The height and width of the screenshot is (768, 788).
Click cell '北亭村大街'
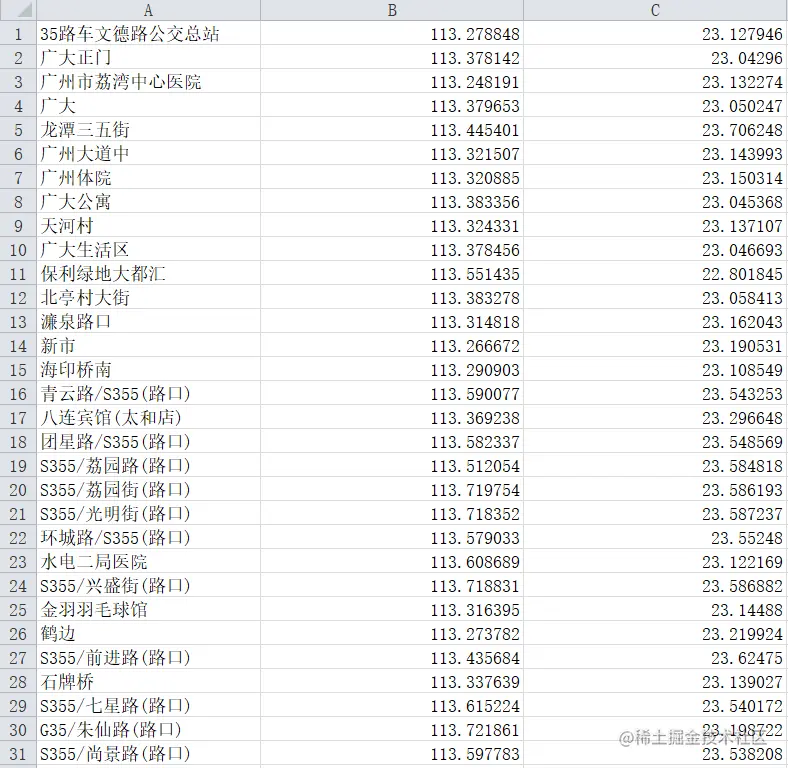pyautogui.click(x=148, y=298)
